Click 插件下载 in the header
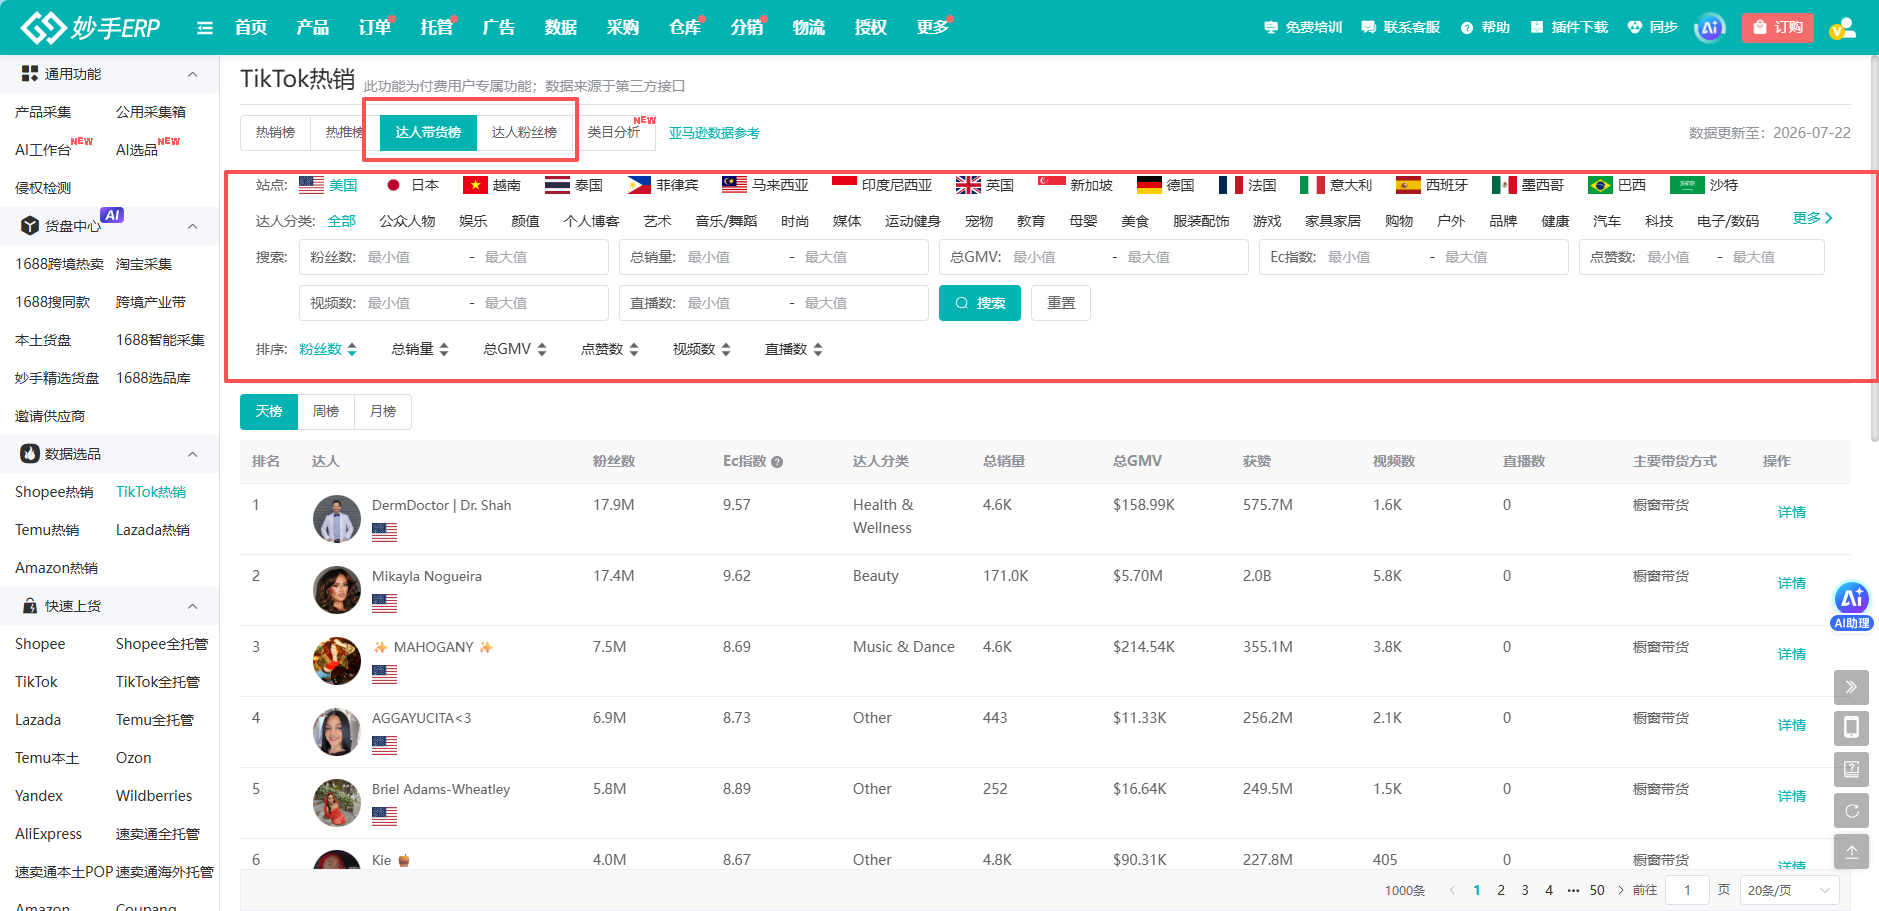 1569,28
